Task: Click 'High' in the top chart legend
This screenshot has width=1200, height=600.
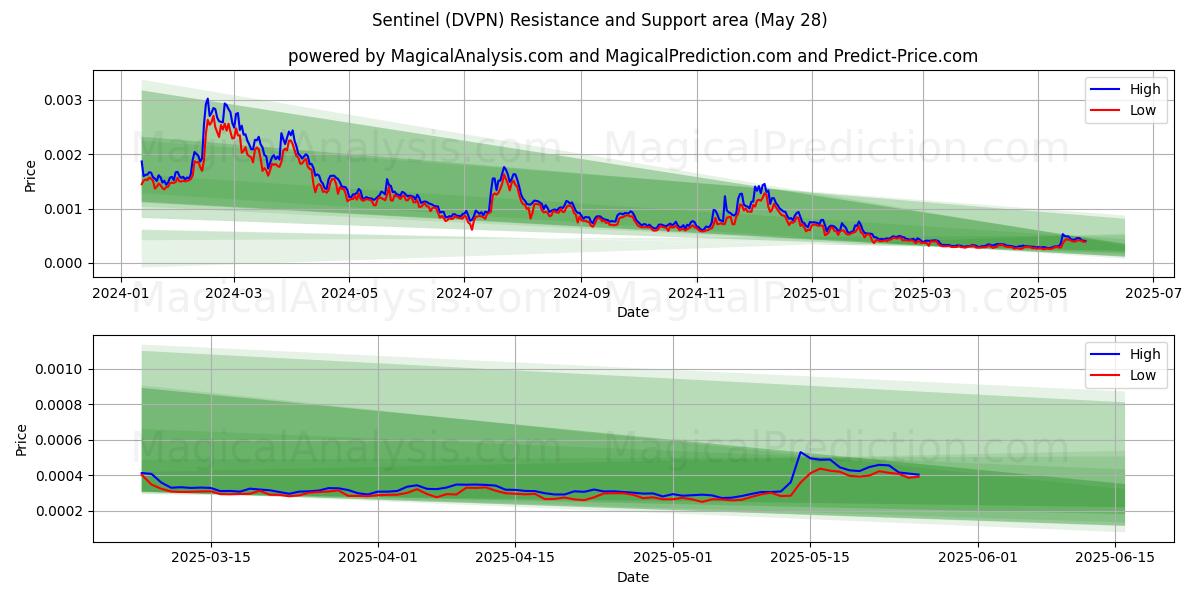Action: [1145, 89]
